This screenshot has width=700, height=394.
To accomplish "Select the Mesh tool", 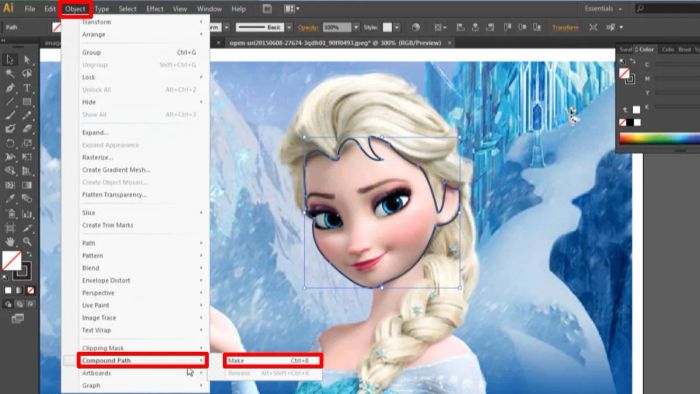I will point(10,185).
